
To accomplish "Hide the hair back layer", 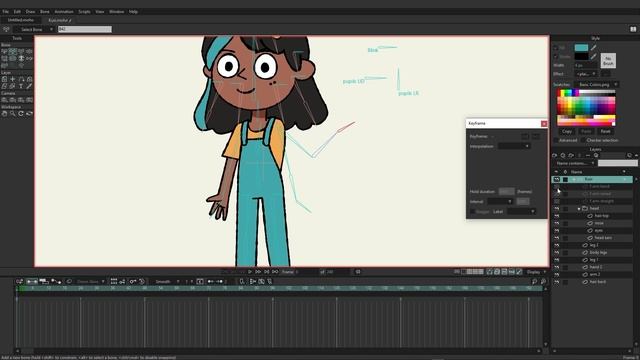I will (x=557, y=282).
